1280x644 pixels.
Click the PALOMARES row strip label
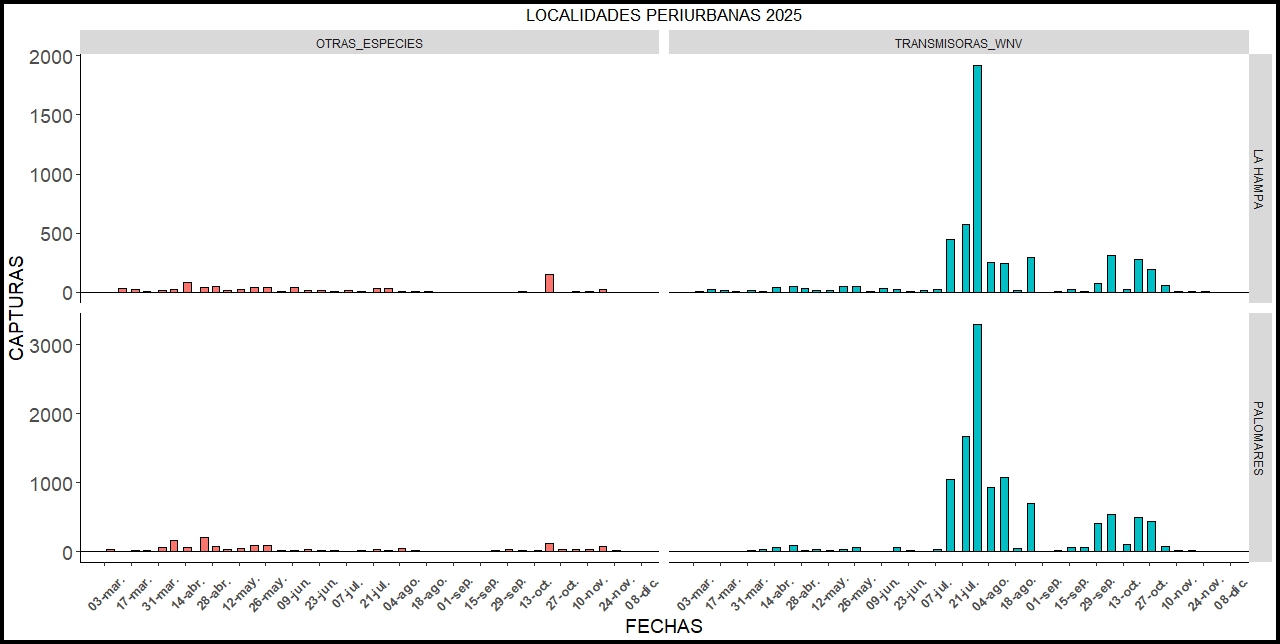[1258, 437]
